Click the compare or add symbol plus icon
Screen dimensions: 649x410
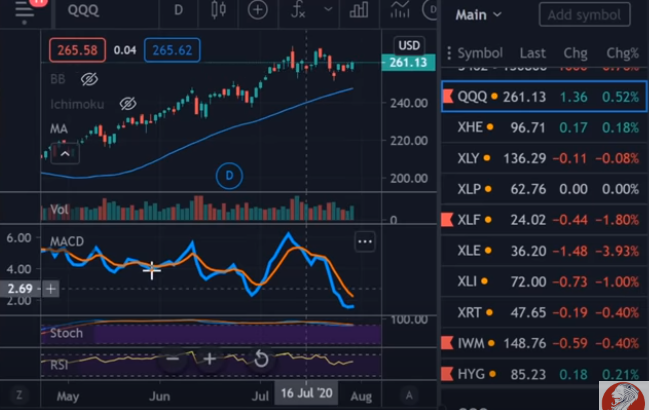[257, 10]
